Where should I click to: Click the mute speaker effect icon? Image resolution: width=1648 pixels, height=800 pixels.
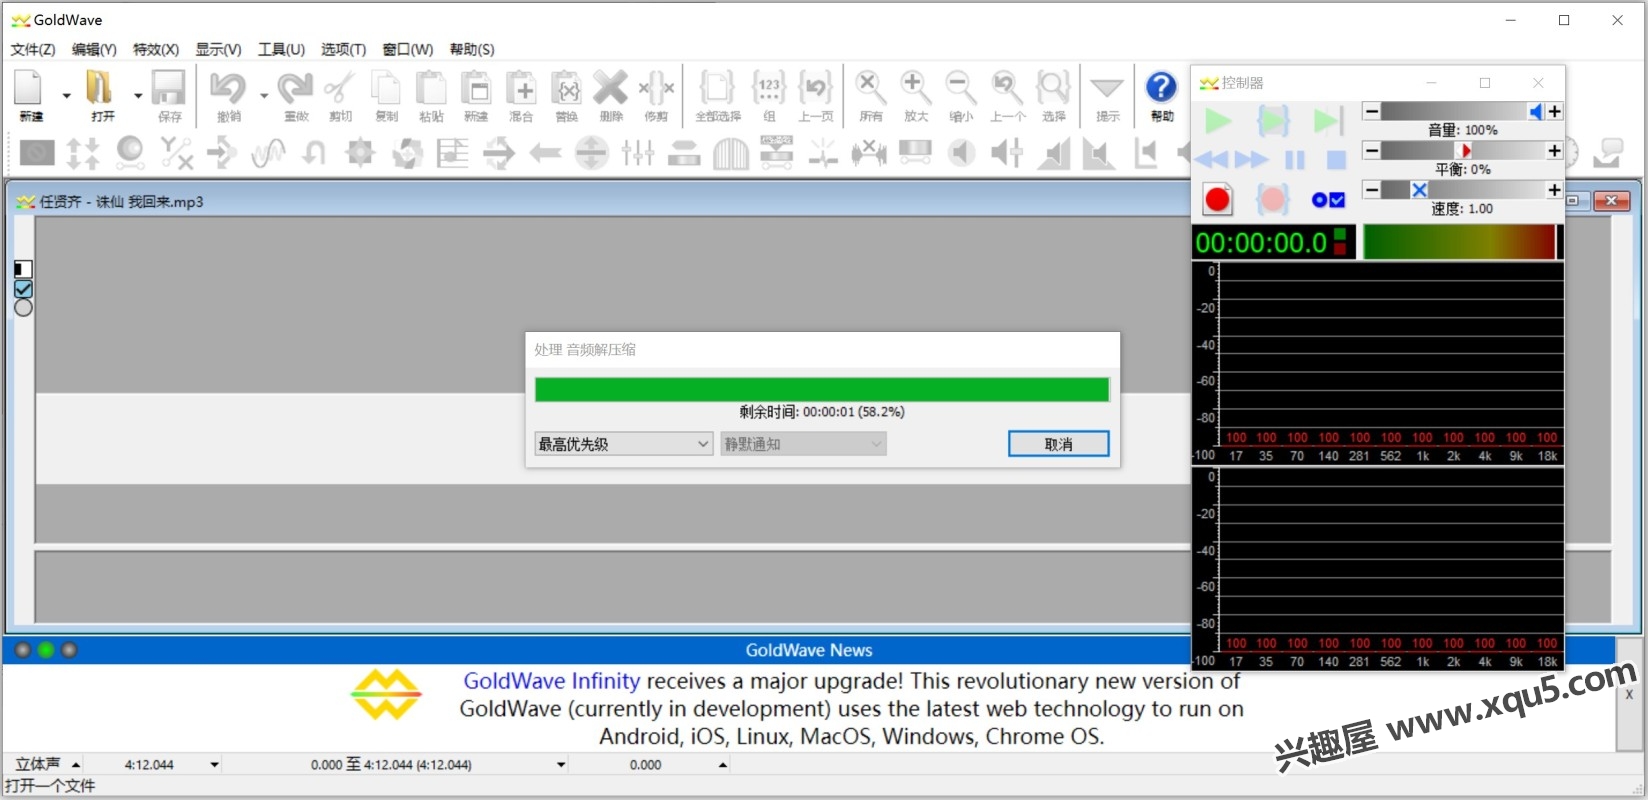[961, 153]
